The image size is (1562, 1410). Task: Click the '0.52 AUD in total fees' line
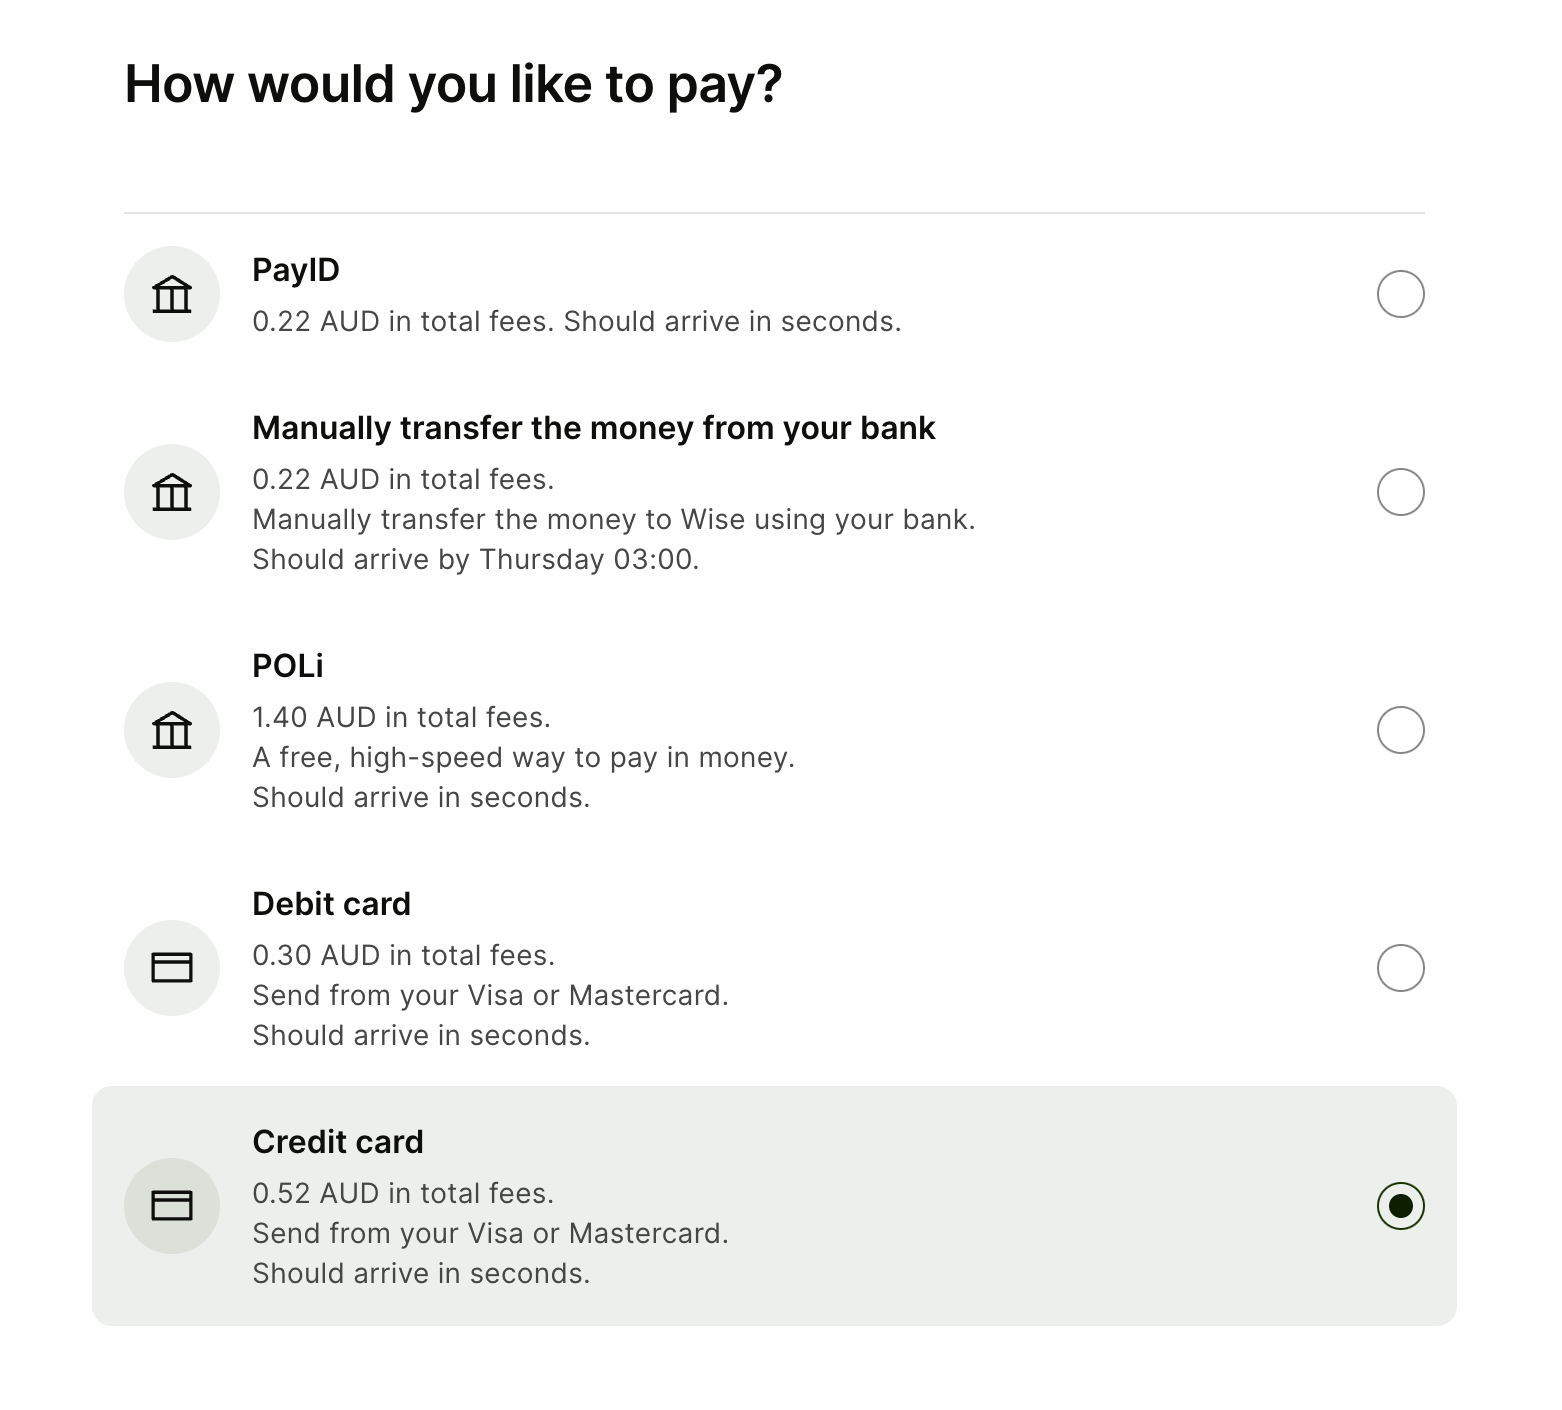coord(404,1194)
